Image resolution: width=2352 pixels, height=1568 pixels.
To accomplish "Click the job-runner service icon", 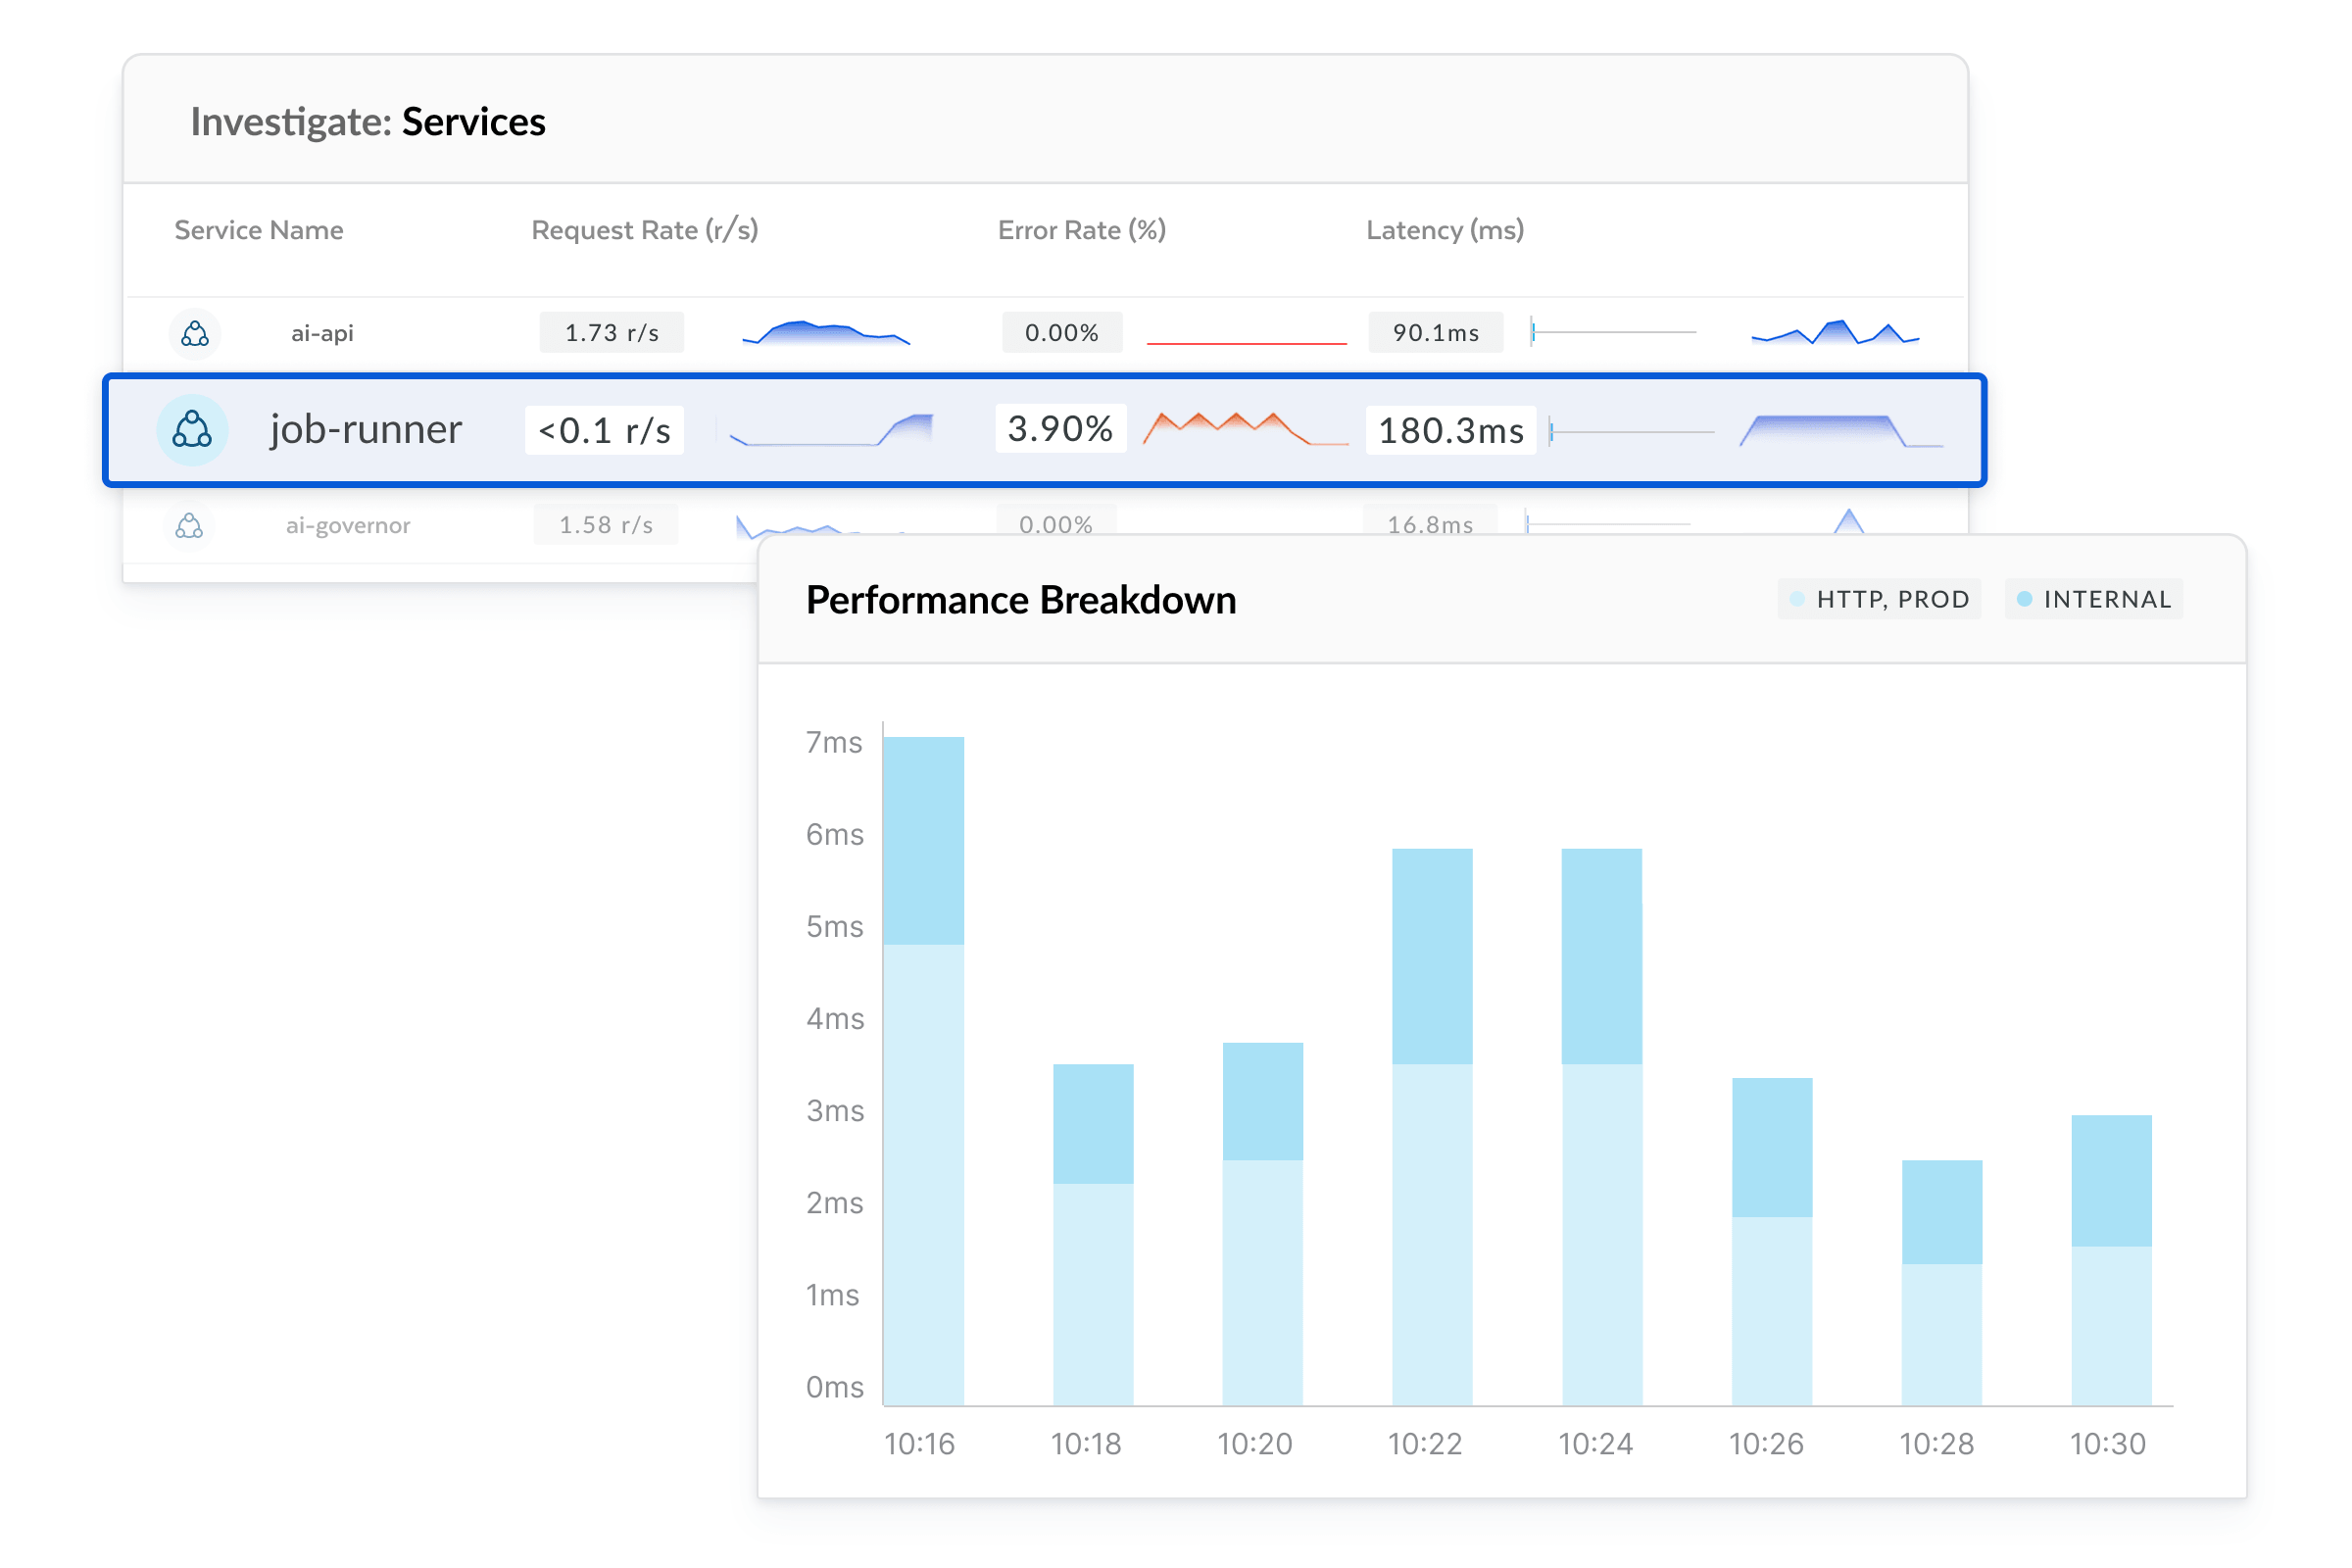I will coord(192,430).
